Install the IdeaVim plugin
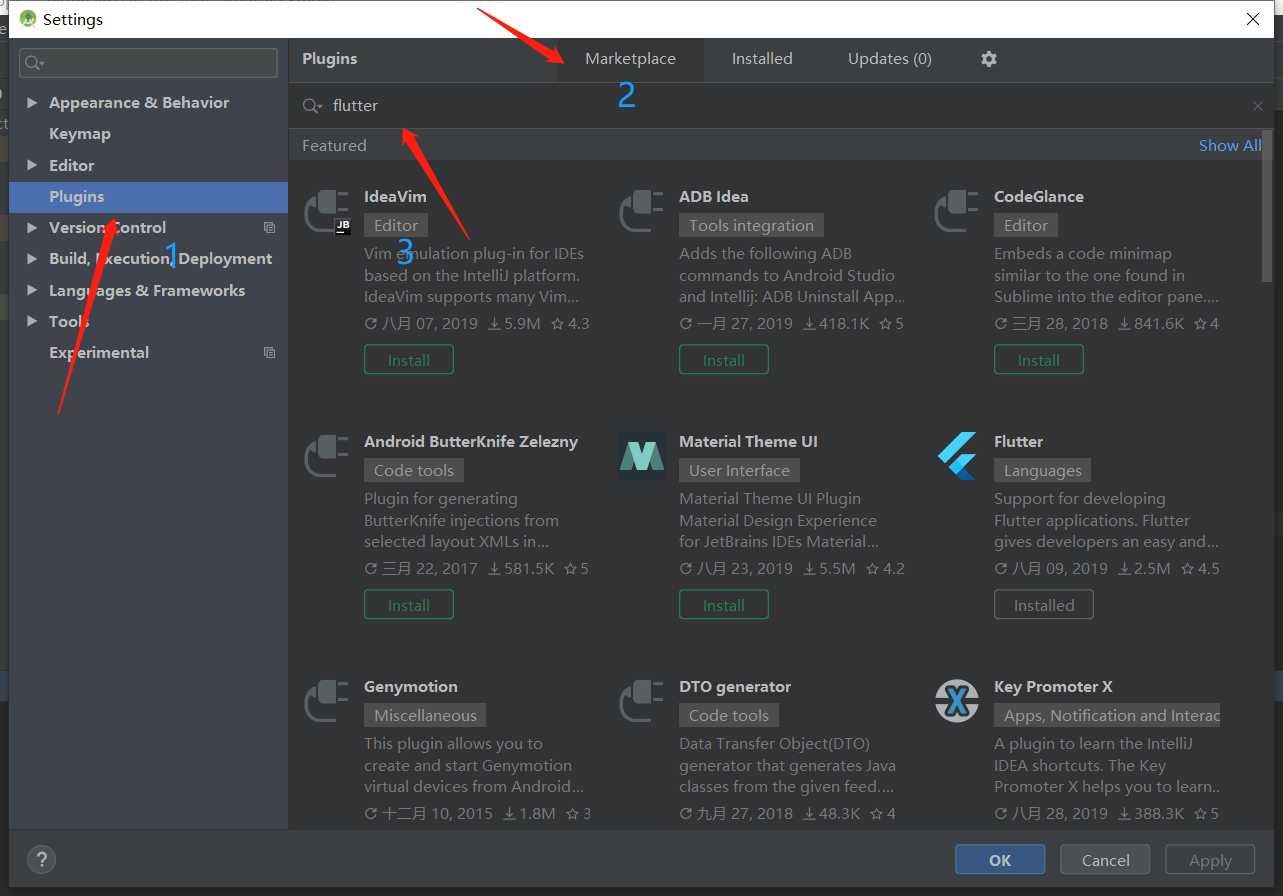The width and height of the screenshot is (1283, 896). click(409, 360)
